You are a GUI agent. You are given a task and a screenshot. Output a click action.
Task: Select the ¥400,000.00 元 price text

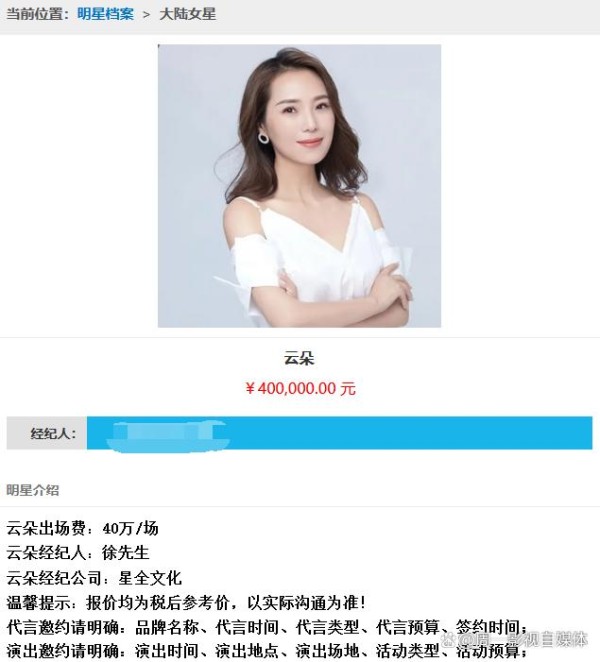pos(301,388)
